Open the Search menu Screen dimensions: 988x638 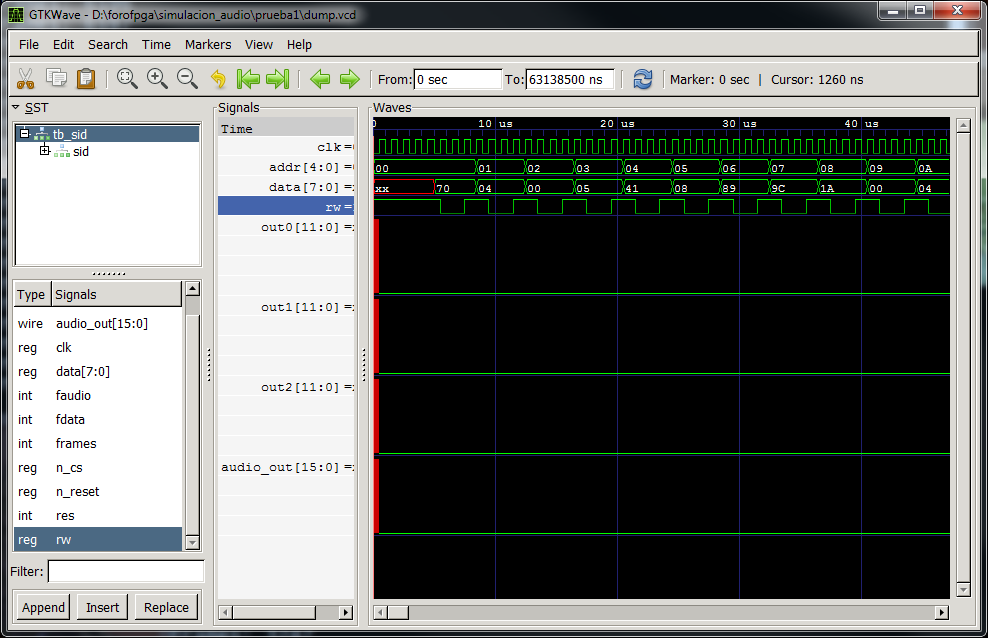tap(107, 44)
